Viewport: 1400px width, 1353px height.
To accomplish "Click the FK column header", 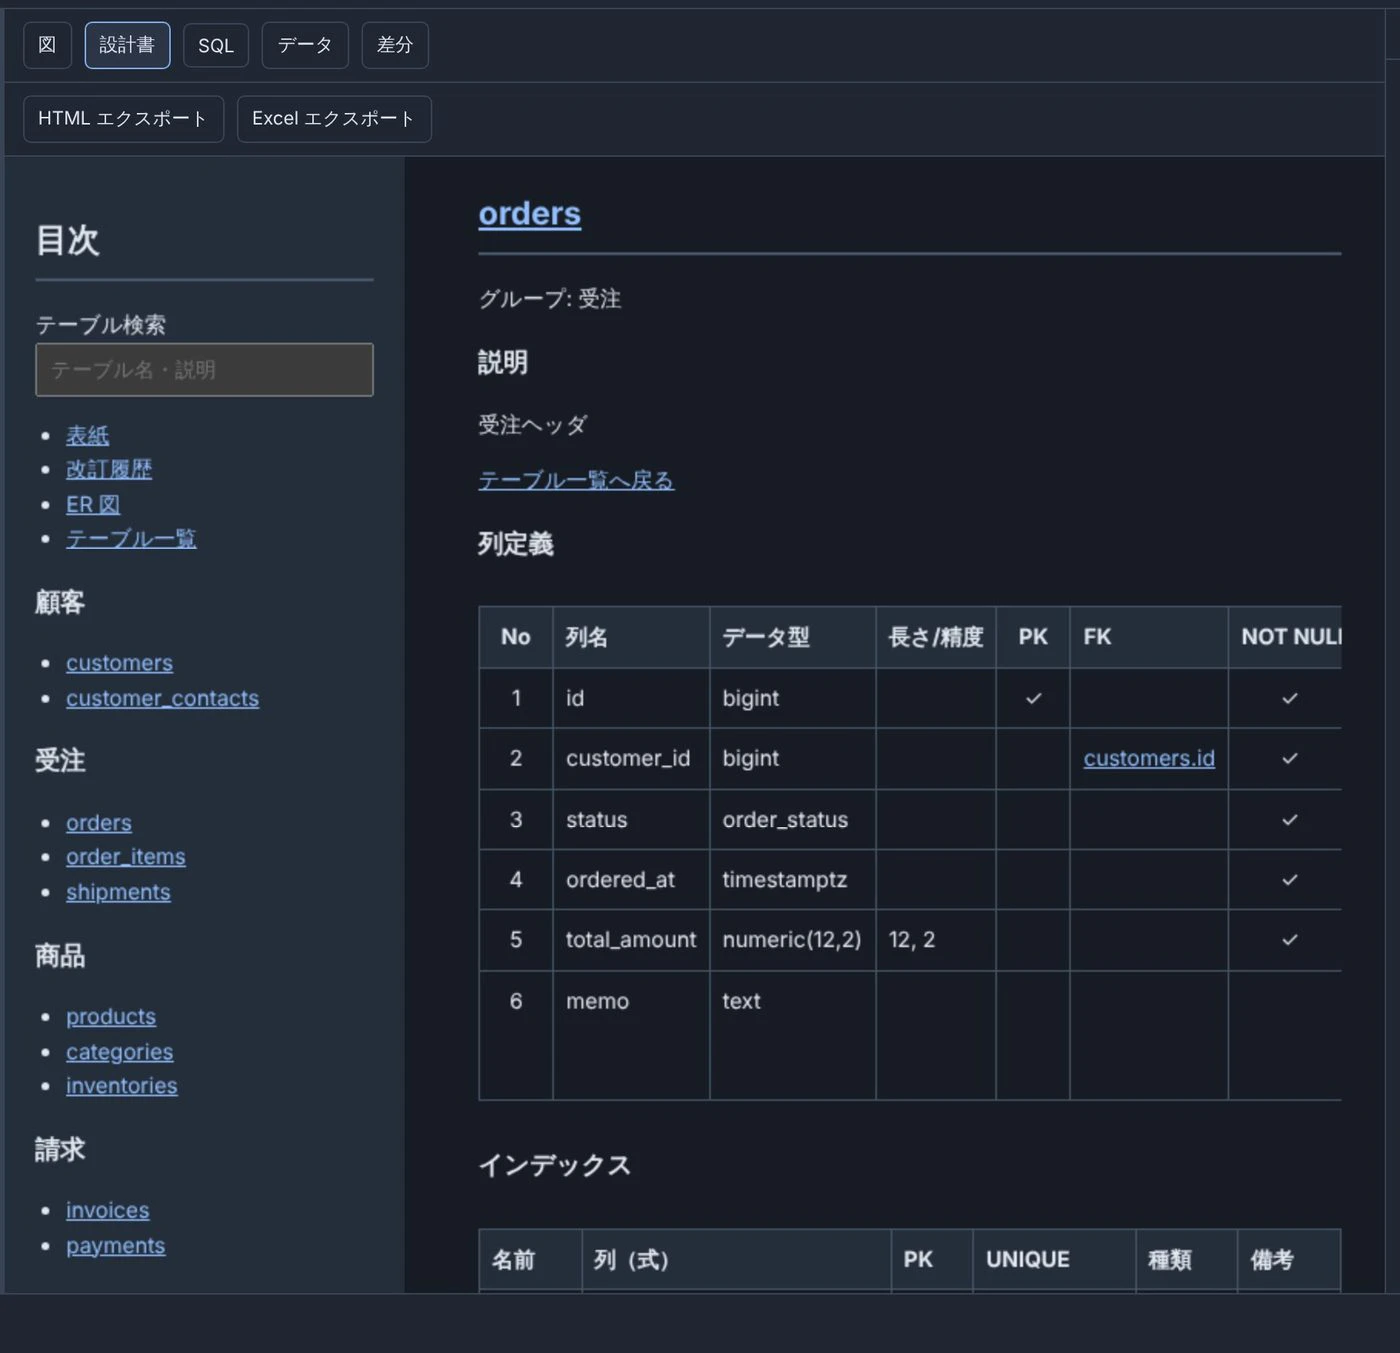I will click(x=1149, y=638).
